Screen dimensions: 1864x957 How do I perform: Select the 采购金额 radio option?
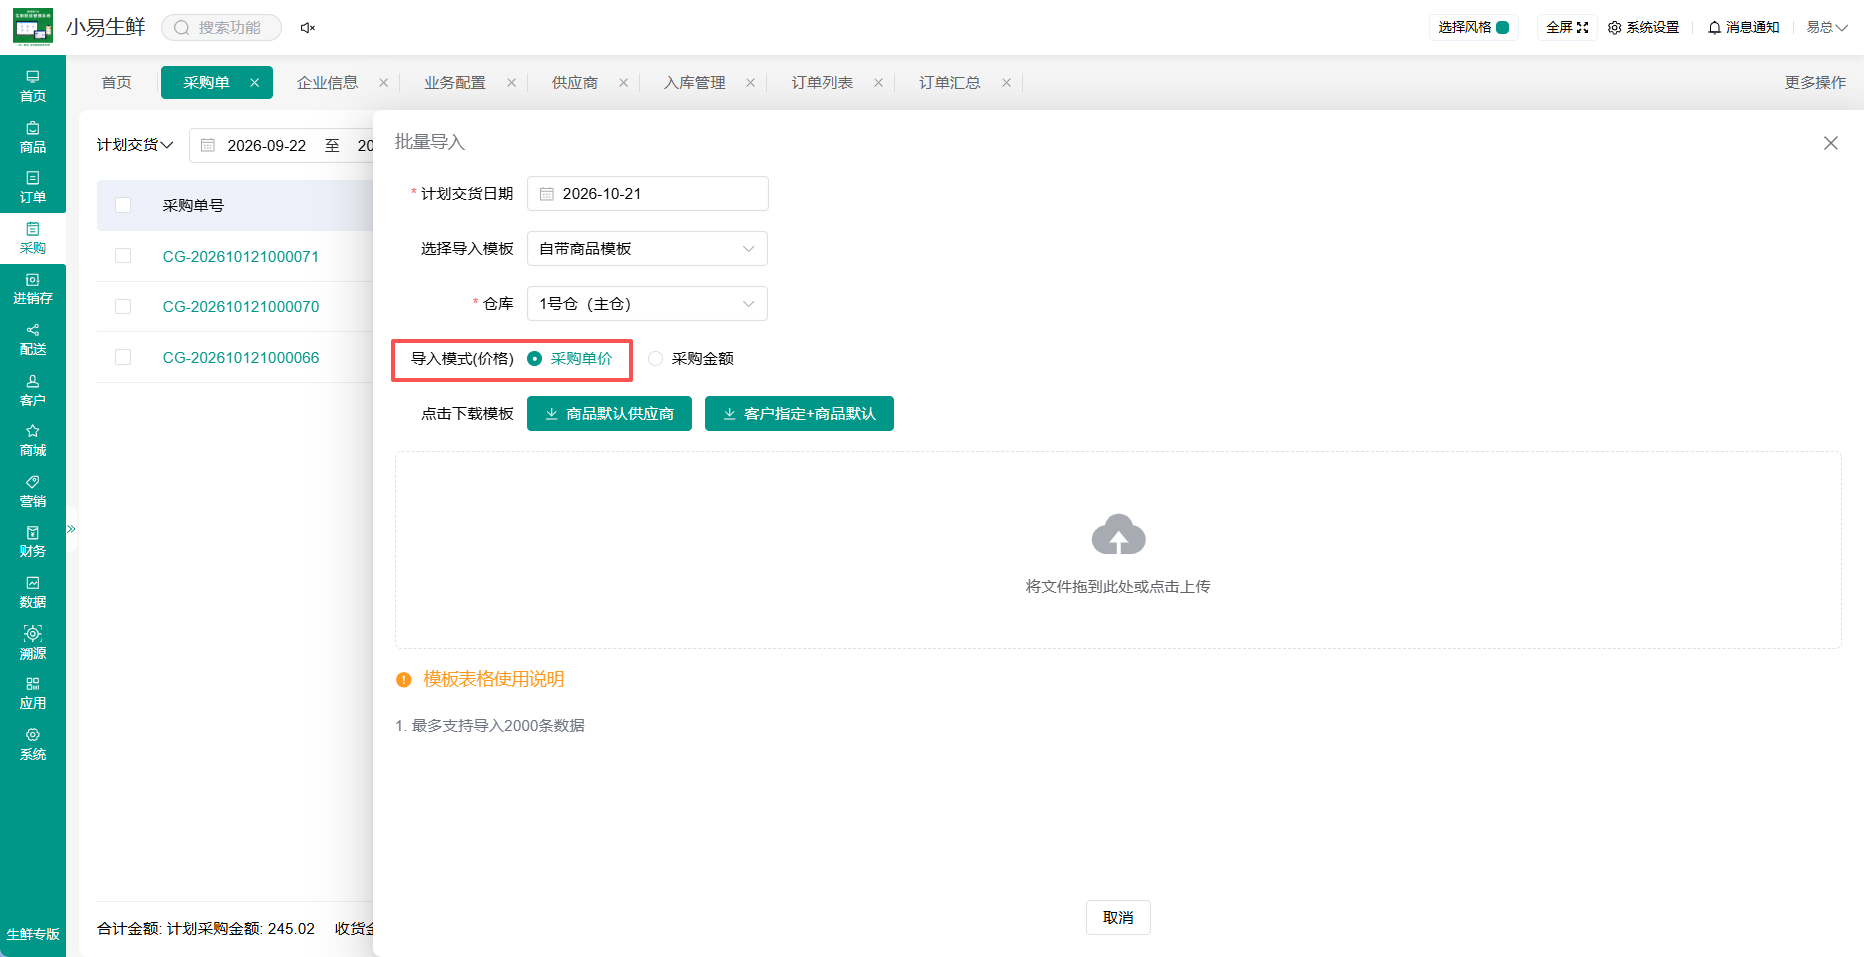click(x=691, y=358)
